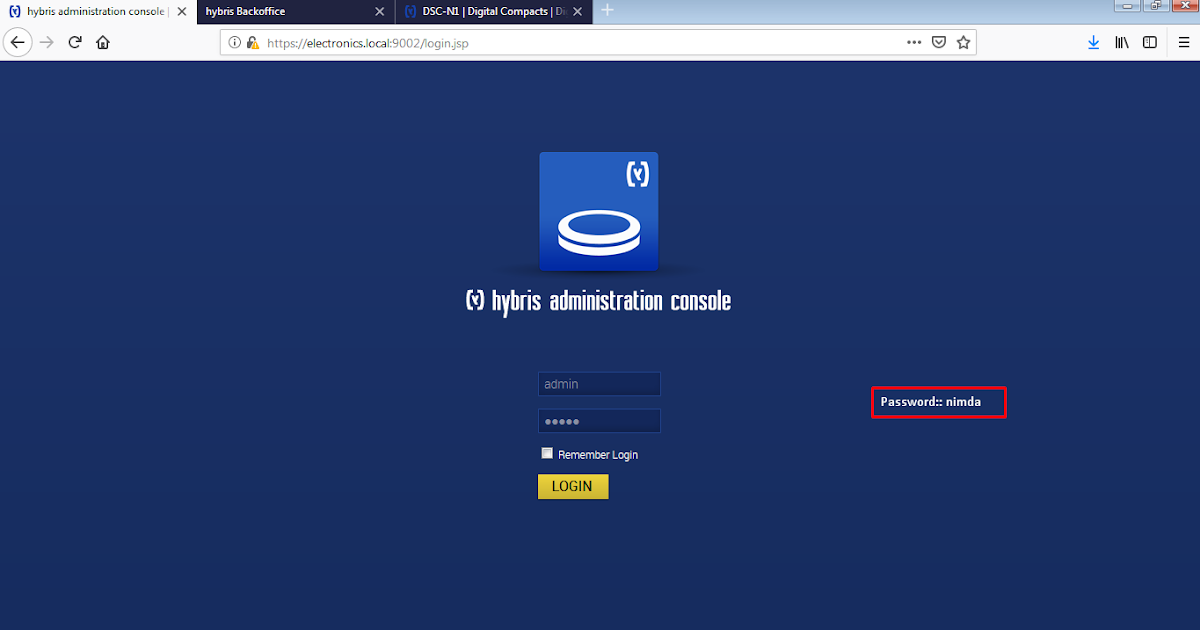Minimize the browser window

coord(1129,6)
